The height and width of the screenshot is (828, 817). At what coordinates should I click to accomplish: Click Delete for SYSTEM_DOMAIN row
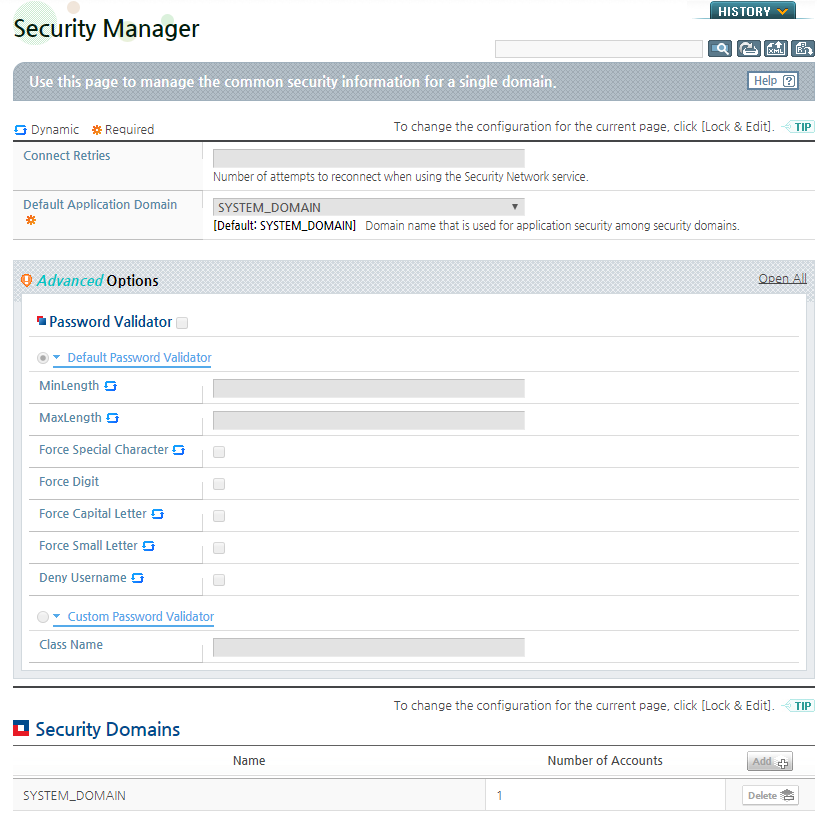770,795
